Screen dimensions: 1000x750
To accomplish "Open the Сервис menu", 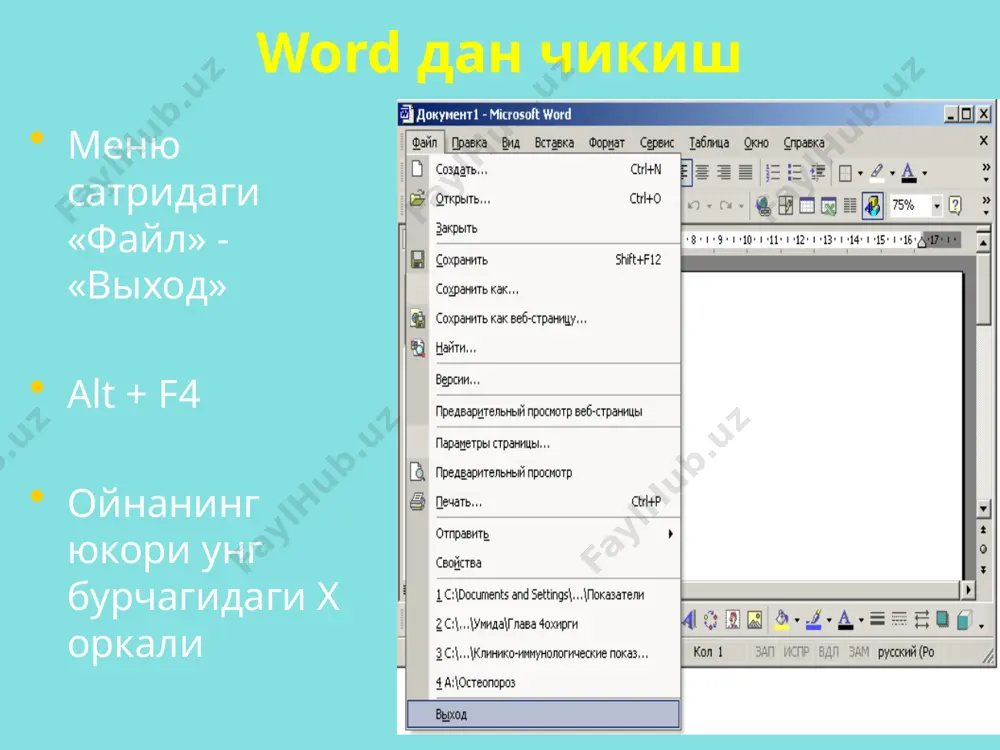I will (x=657, y=143).
